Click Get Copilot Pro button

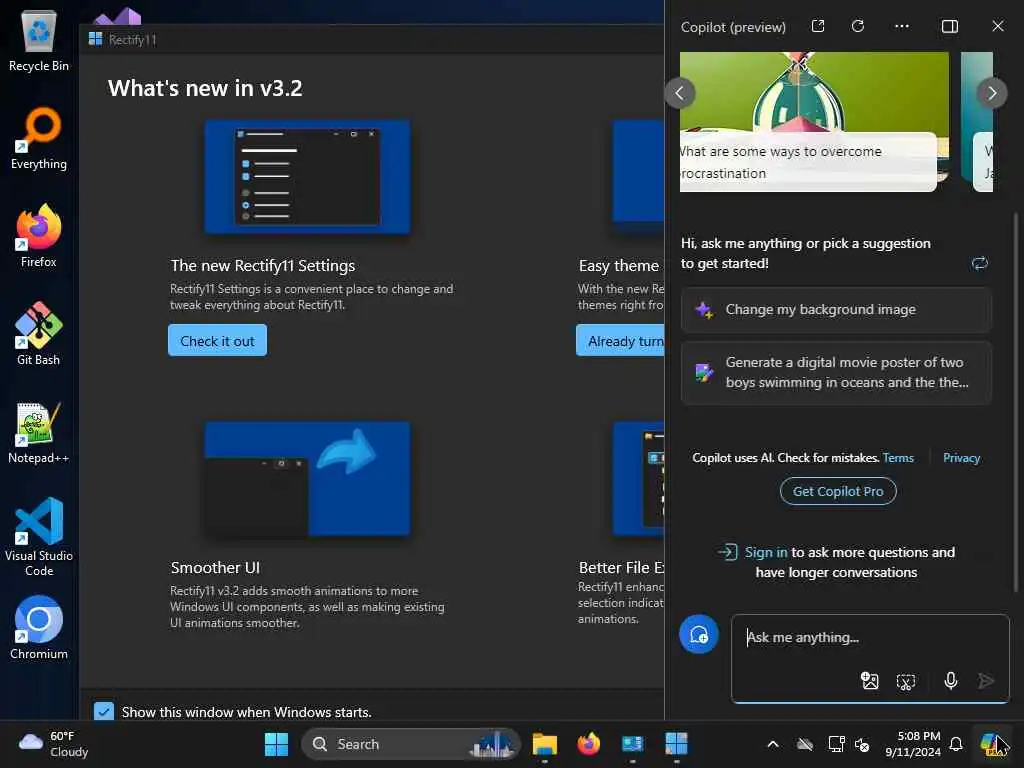pyautogui.click(x=838, y=491)
